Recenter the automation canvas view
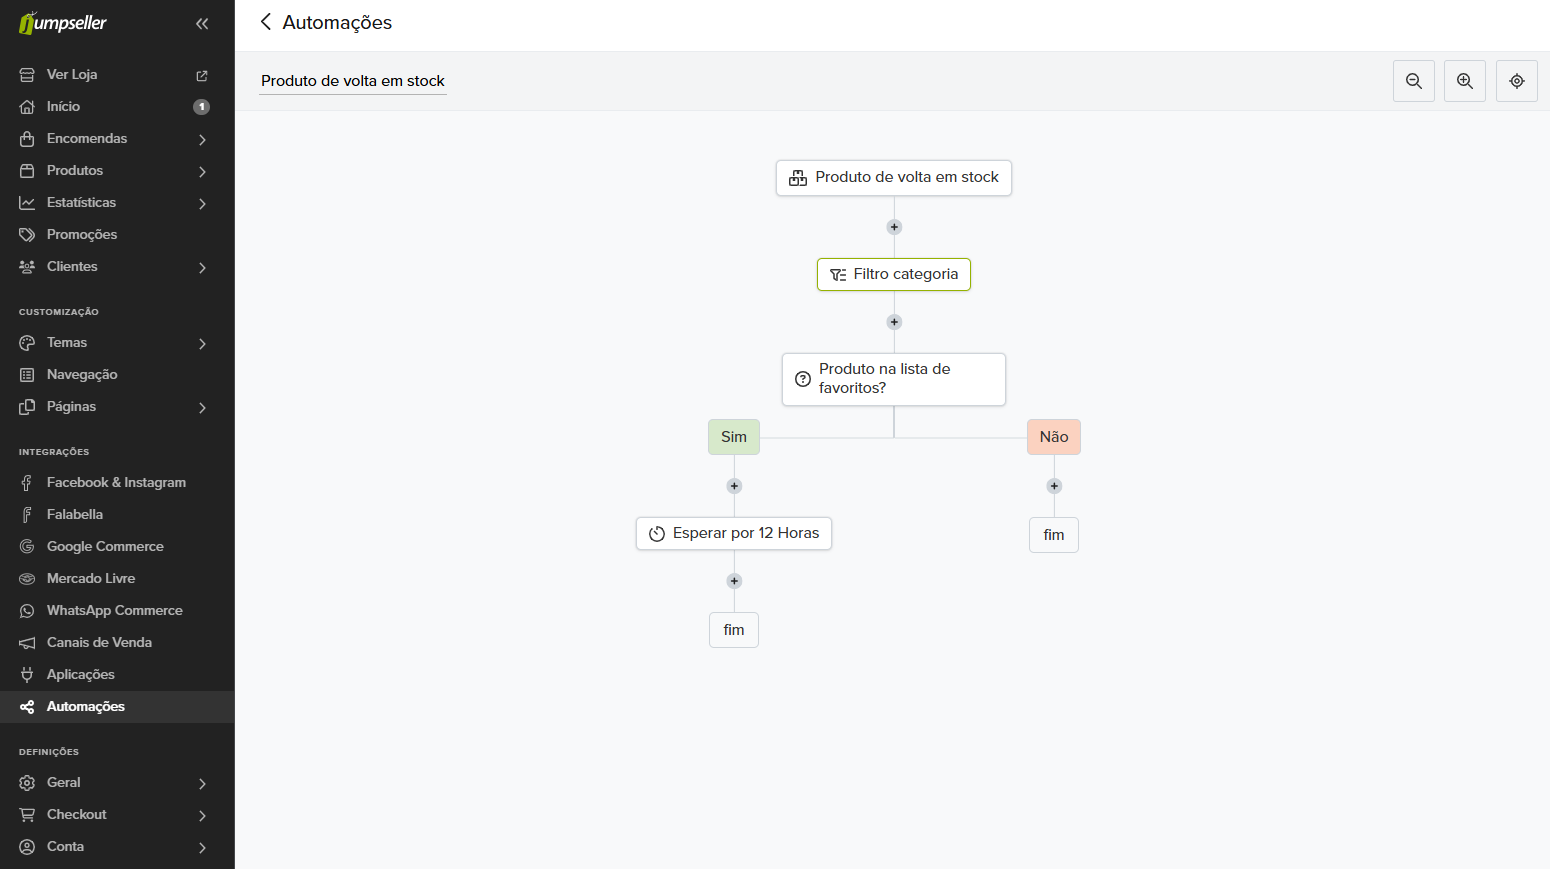The width and height of the screenshot is (1550, 869). (x=1516, y=81)
